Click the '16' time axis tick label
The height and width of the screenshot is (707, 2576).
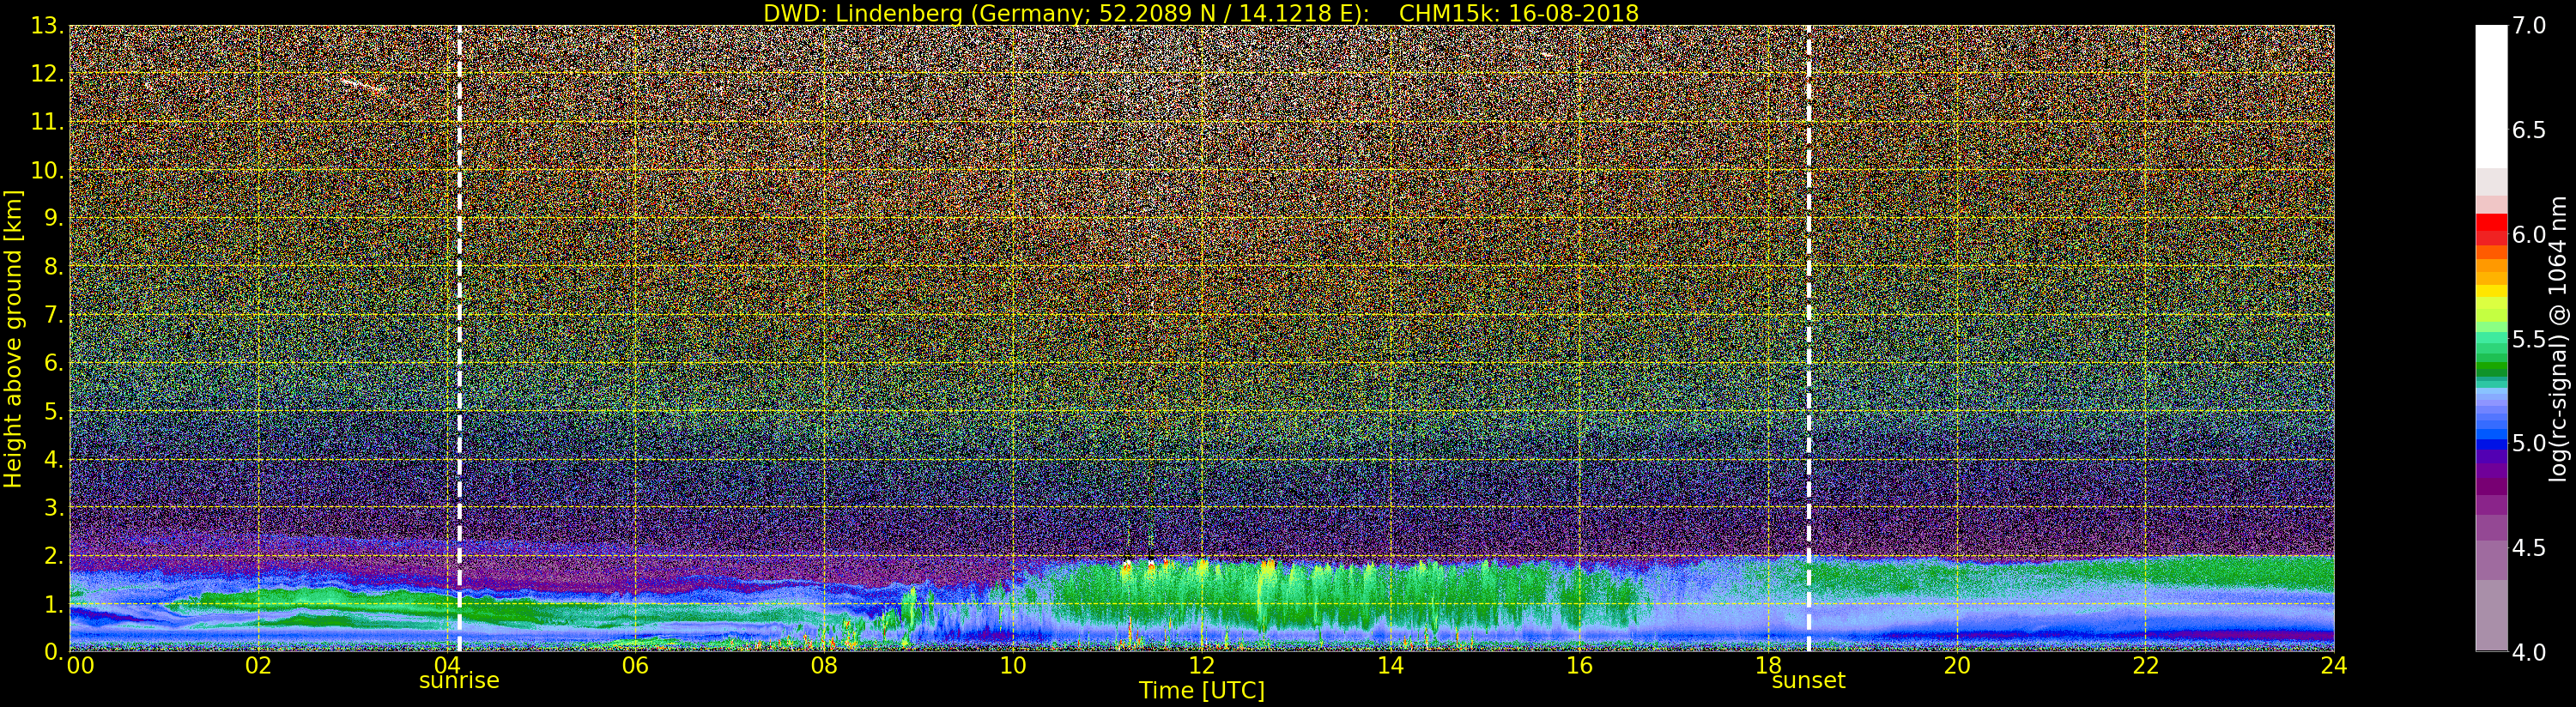(x=1579, y=666)
